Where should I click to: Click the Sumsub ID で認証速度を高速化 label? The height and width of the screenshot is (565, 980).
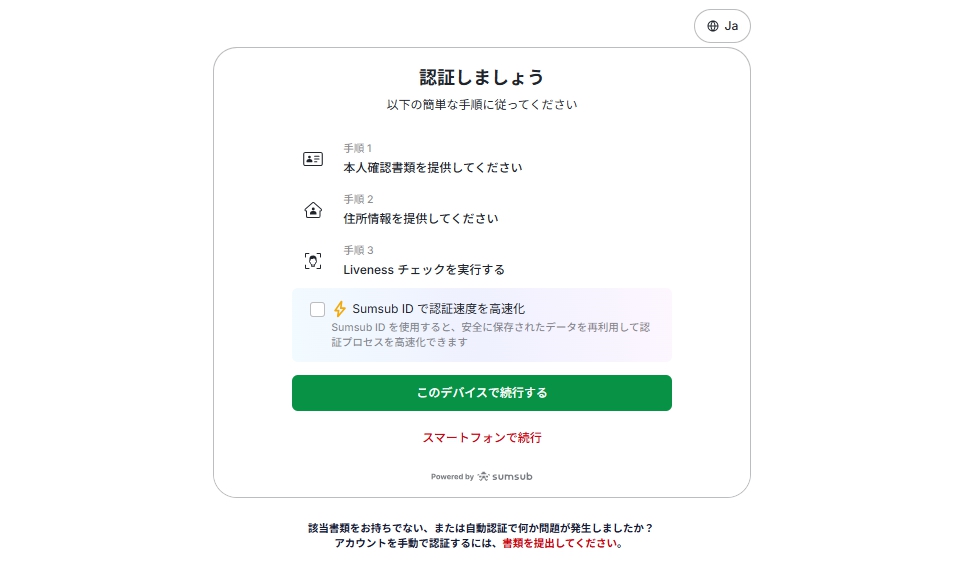438,309
